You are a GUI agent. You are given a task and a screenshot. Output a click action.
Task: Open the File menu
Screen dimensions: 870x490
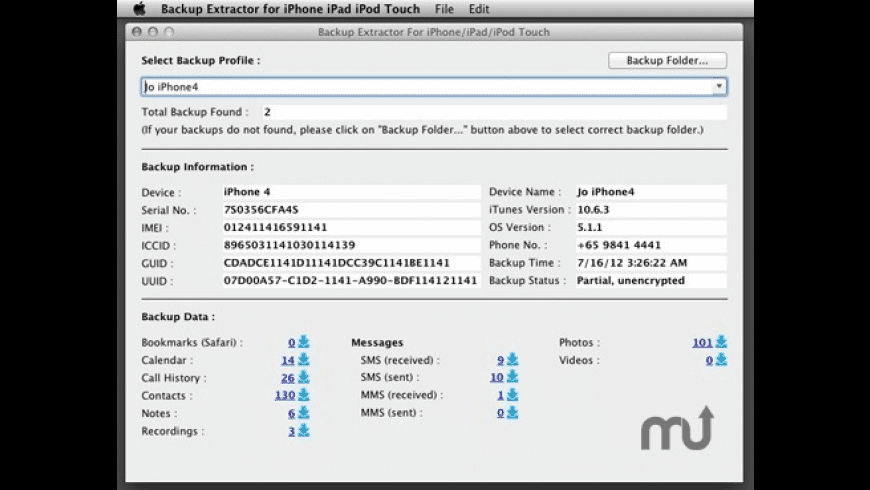pyautogui.click(x=444, y=9)
